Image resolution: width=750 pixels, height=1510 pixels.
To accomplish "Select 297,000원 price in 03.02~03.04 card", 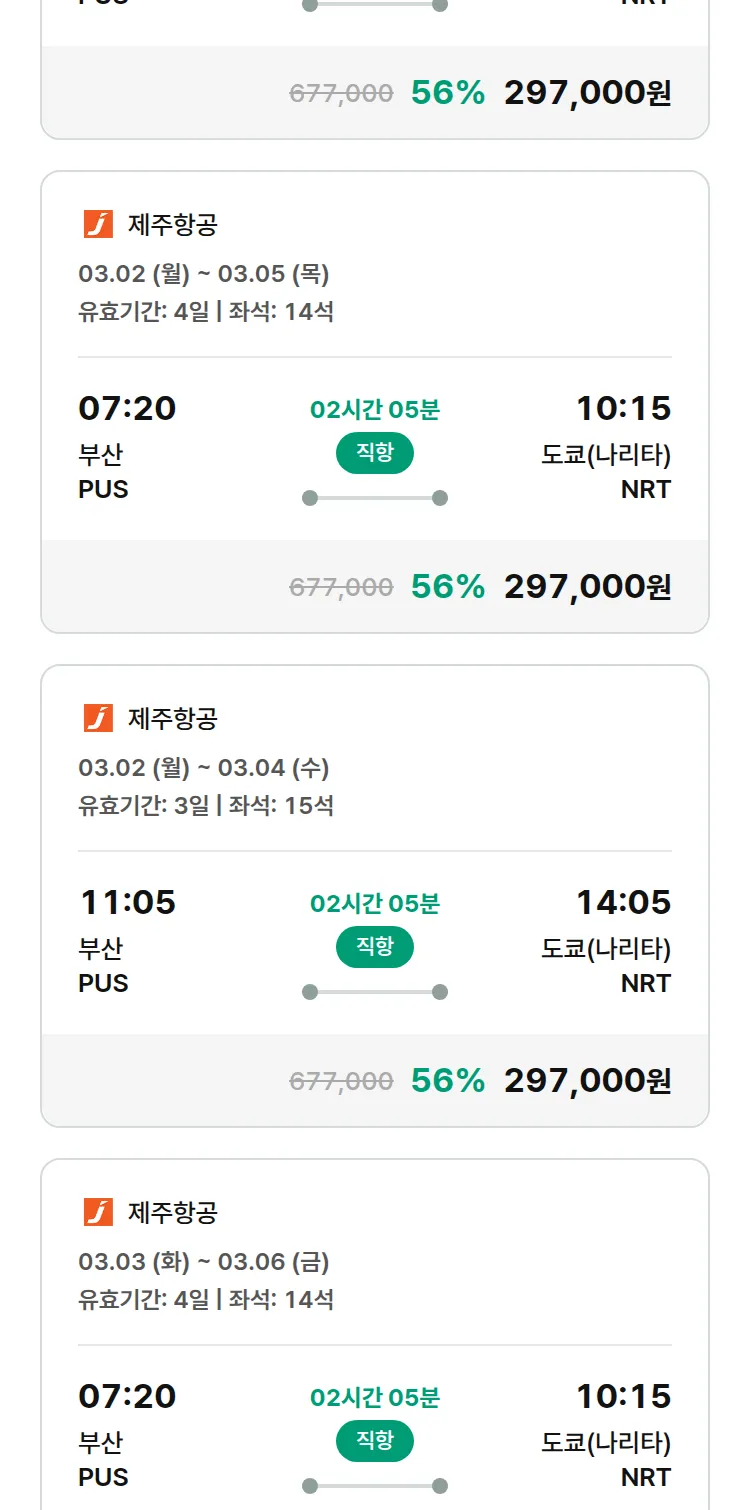I will pyautogui.click(x=587, y=1081).
